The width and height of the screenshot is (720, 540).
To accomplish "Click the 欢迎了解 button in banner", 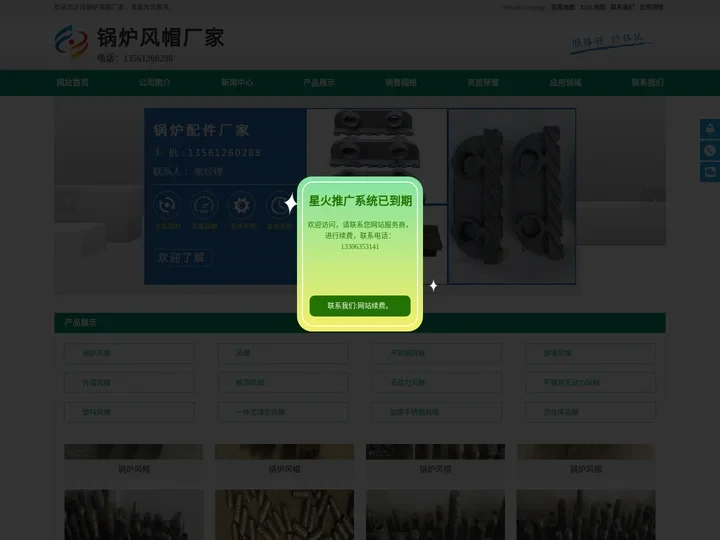I will (181, 257).
